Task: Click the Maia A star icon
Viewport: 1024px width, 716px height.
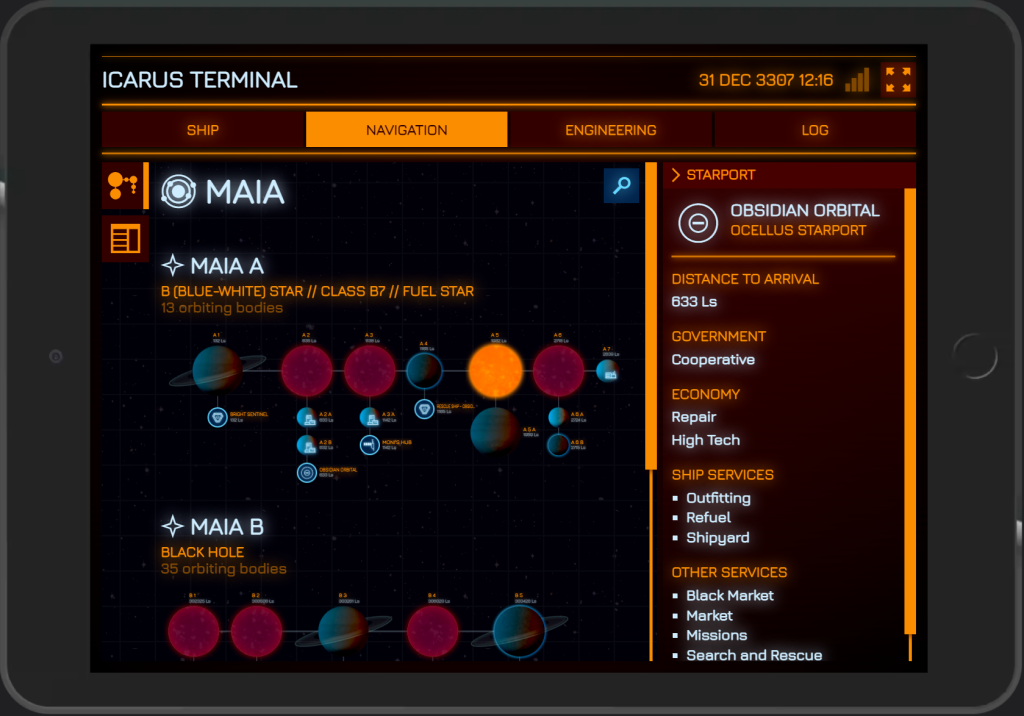Action: pyautogui.click(x=172, y=265)
